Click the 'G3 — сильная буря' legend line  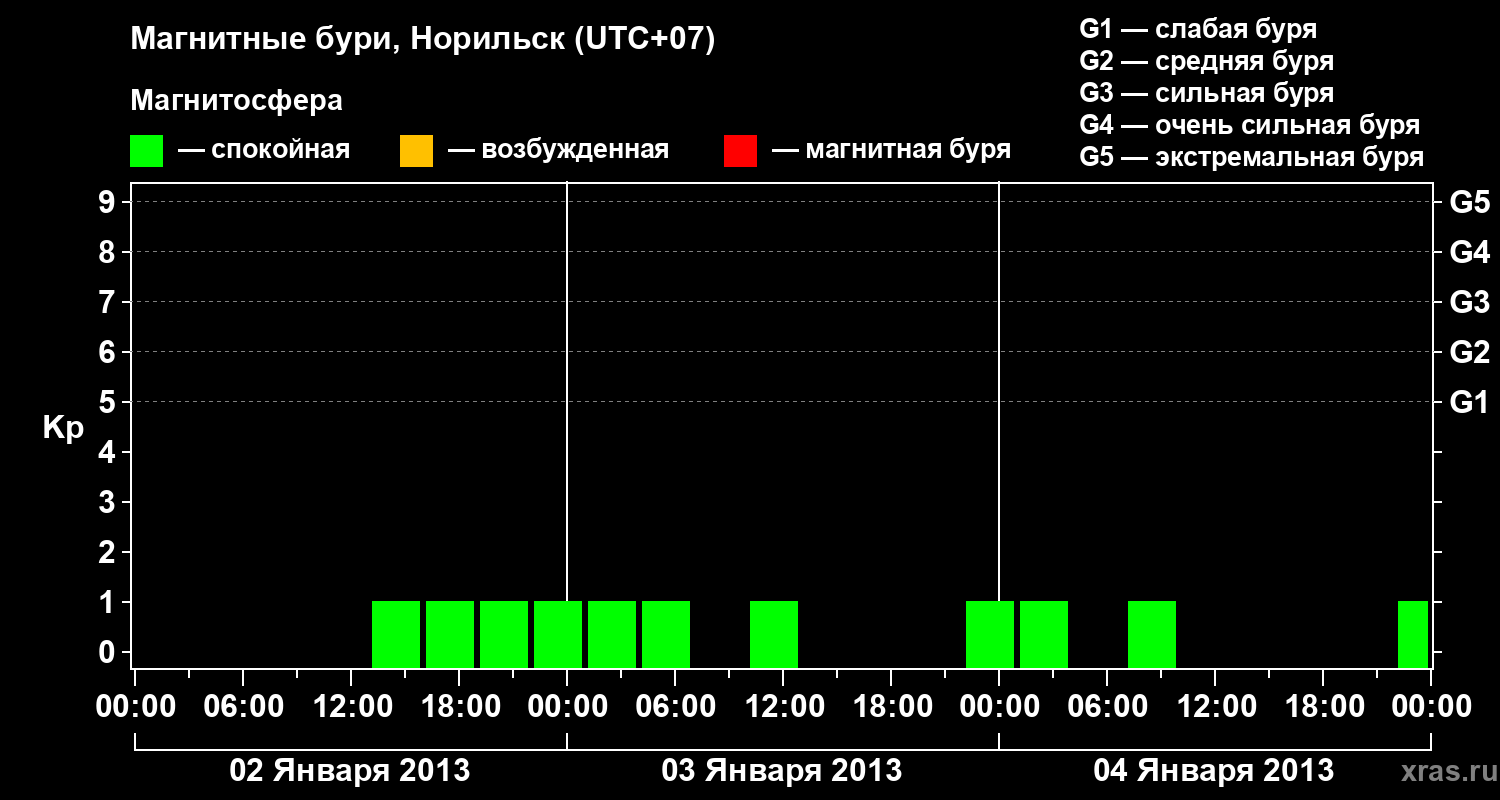coord(1206,93)
